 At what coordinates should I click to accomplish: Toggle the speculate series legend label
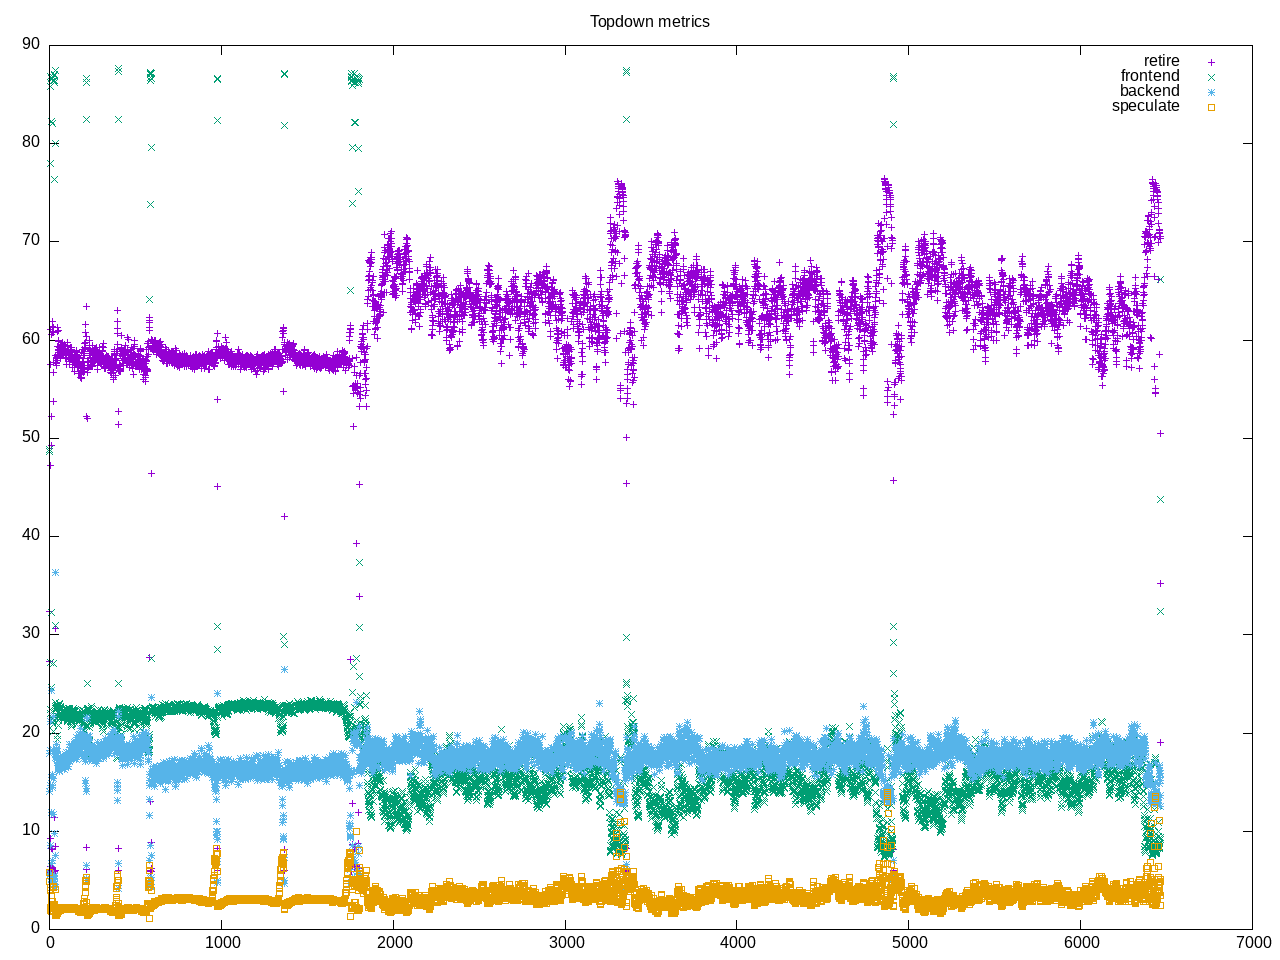(x=1145, y=106)
